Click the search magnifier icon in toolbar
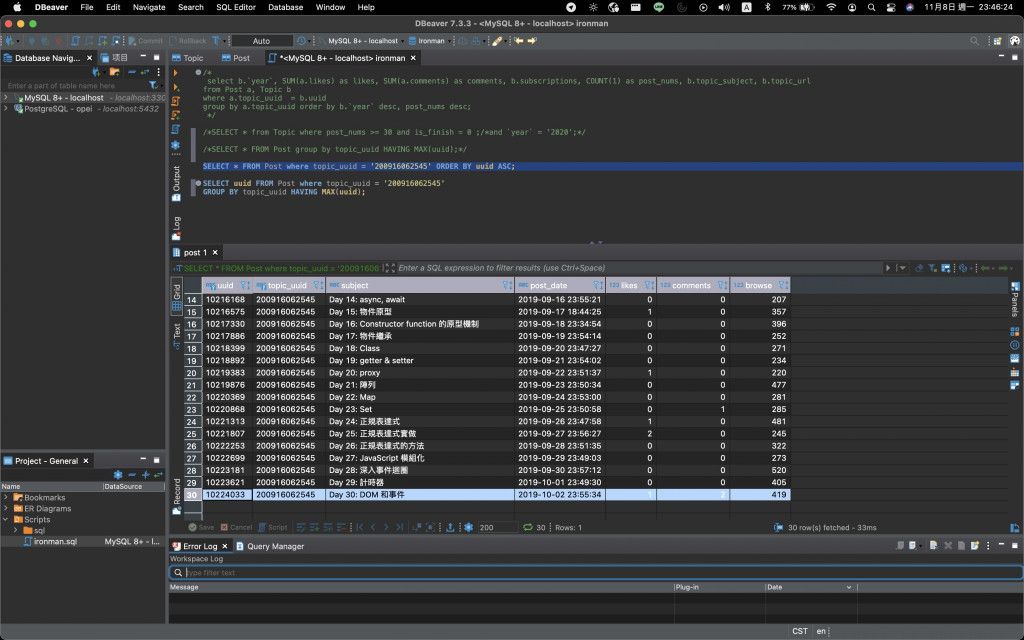Screen dimensions: 1024x640 click(975, 41)
